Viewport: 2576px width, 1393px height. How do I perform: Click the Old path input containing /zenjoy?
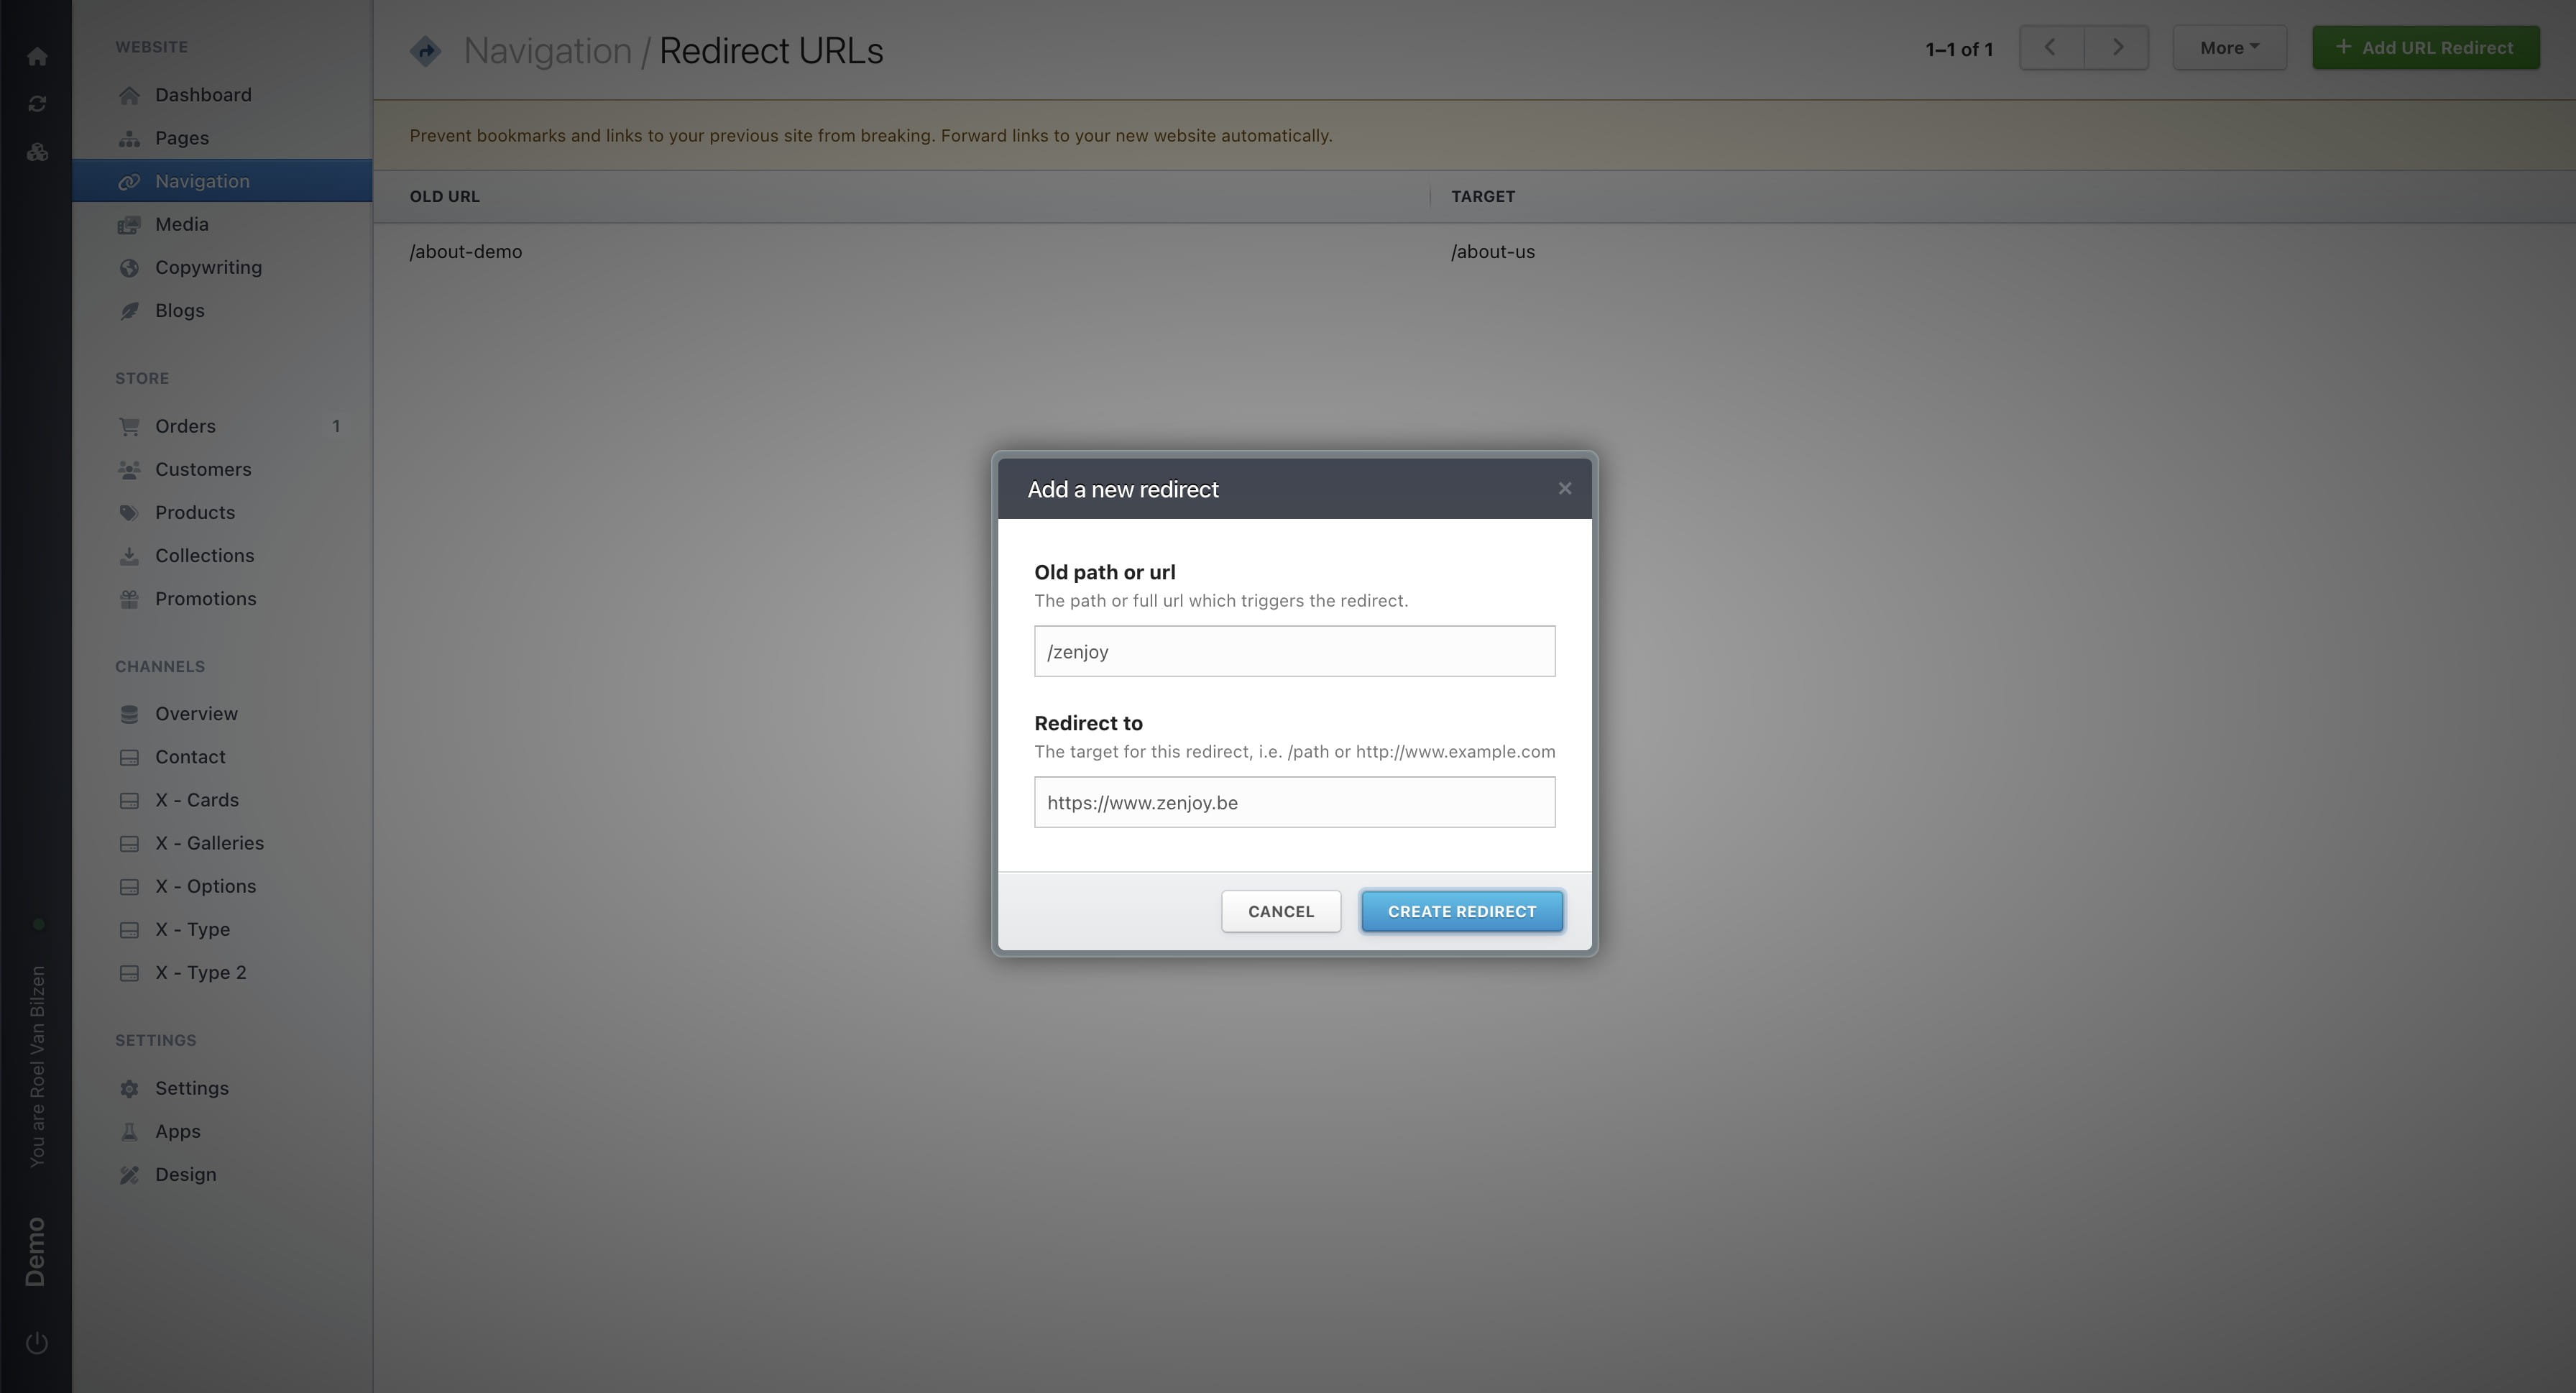1294,651
